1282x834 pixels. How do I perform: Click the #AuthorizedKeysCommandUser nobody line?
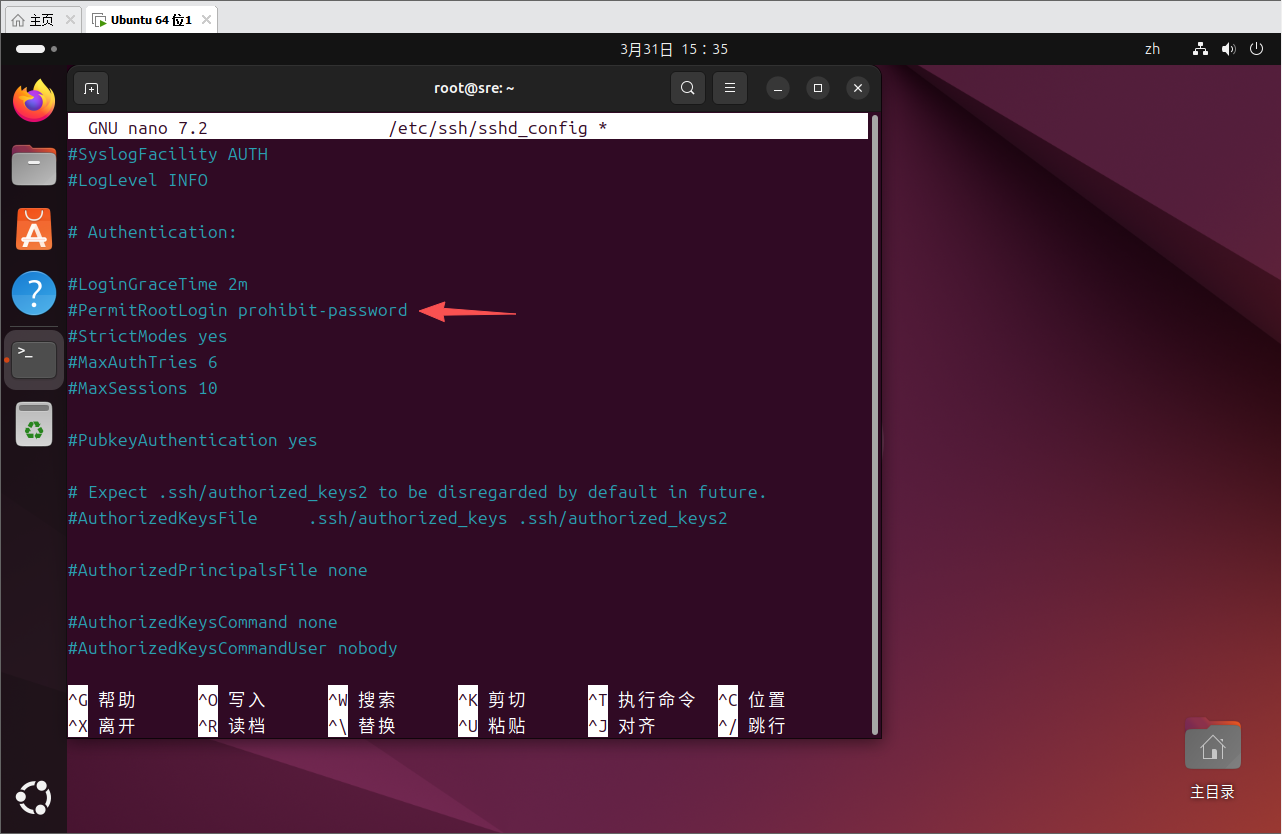(233, 648)
